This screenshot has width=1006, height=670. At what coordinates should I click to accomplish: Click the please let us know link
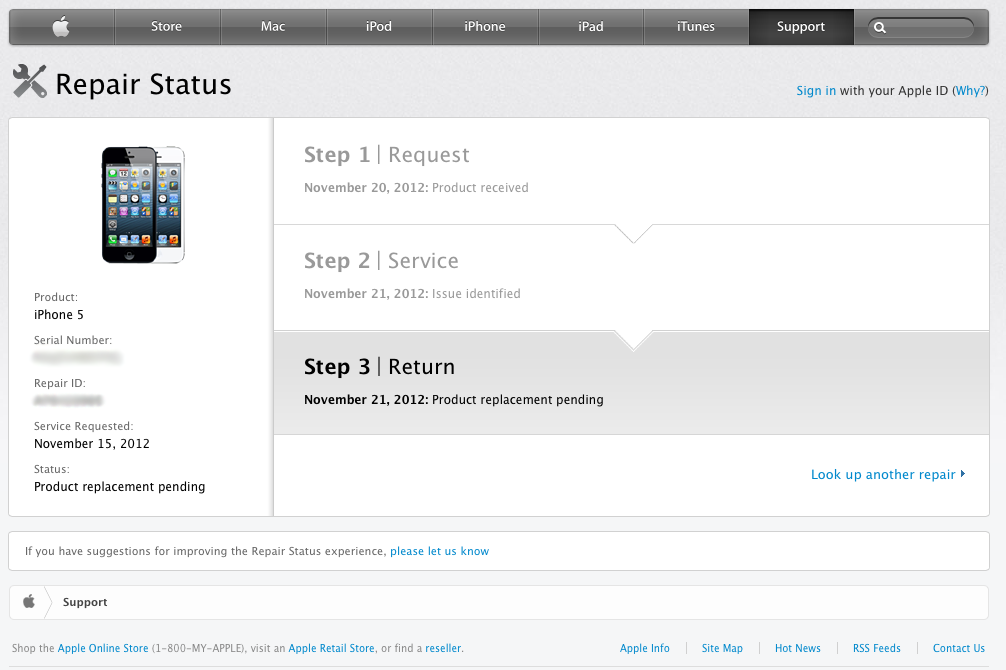(x=439, y=551)
